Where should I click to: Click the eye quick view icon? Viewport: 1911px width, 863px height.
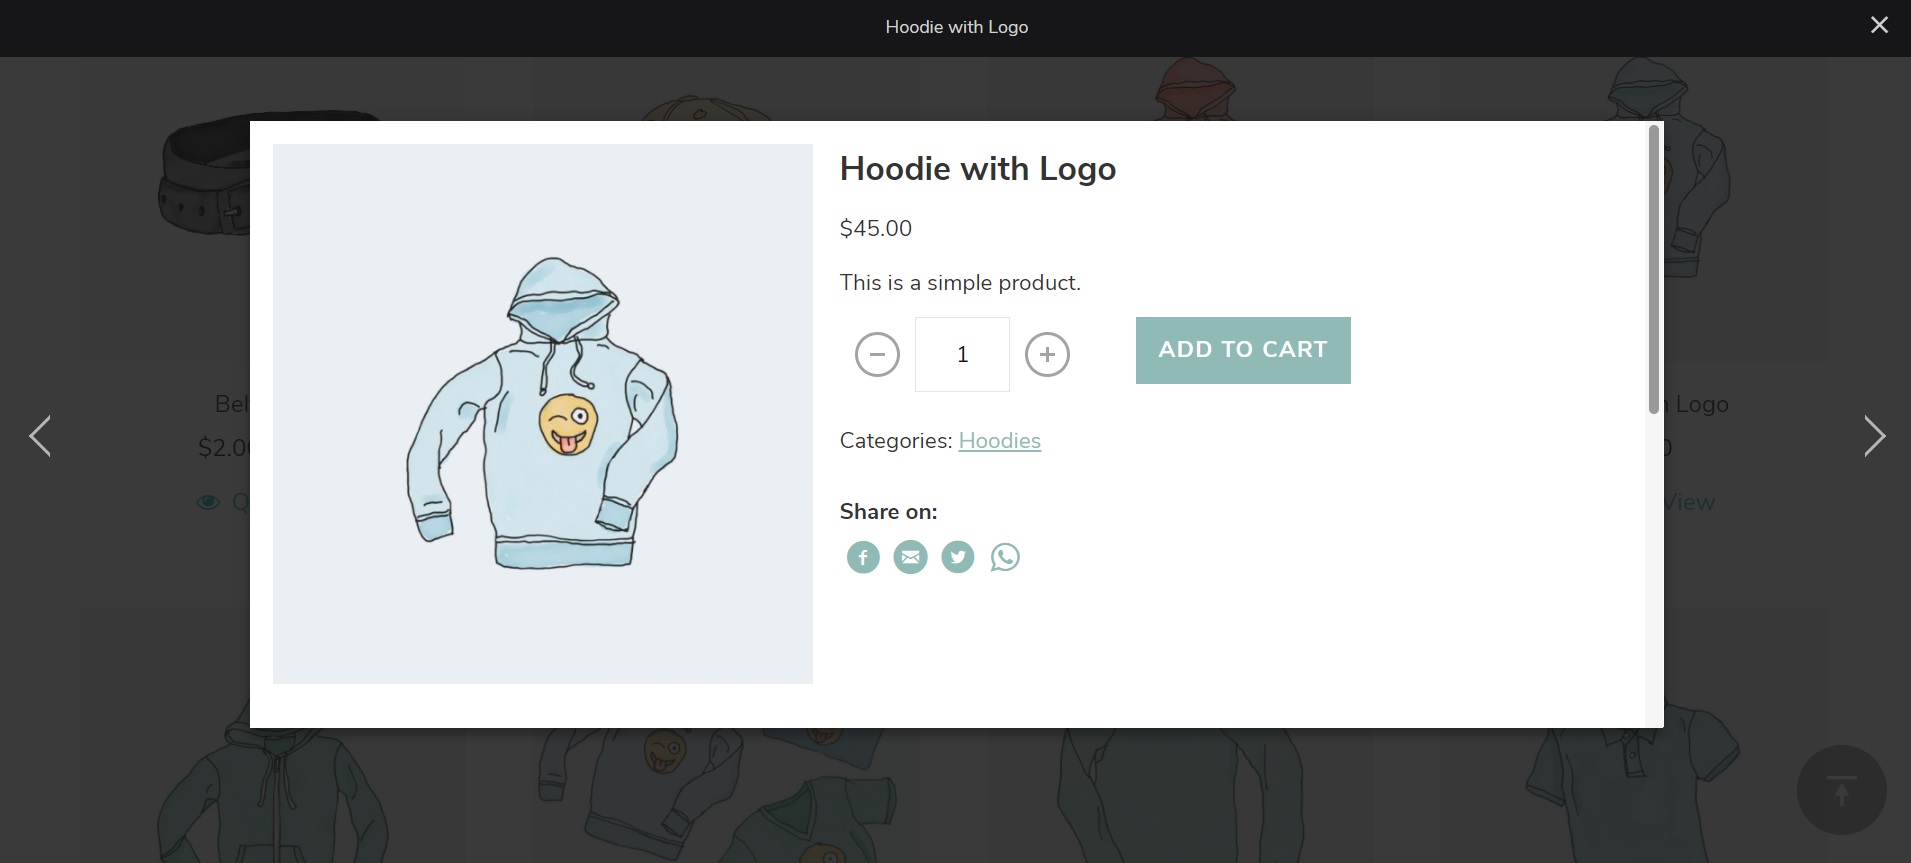point(208,502)
